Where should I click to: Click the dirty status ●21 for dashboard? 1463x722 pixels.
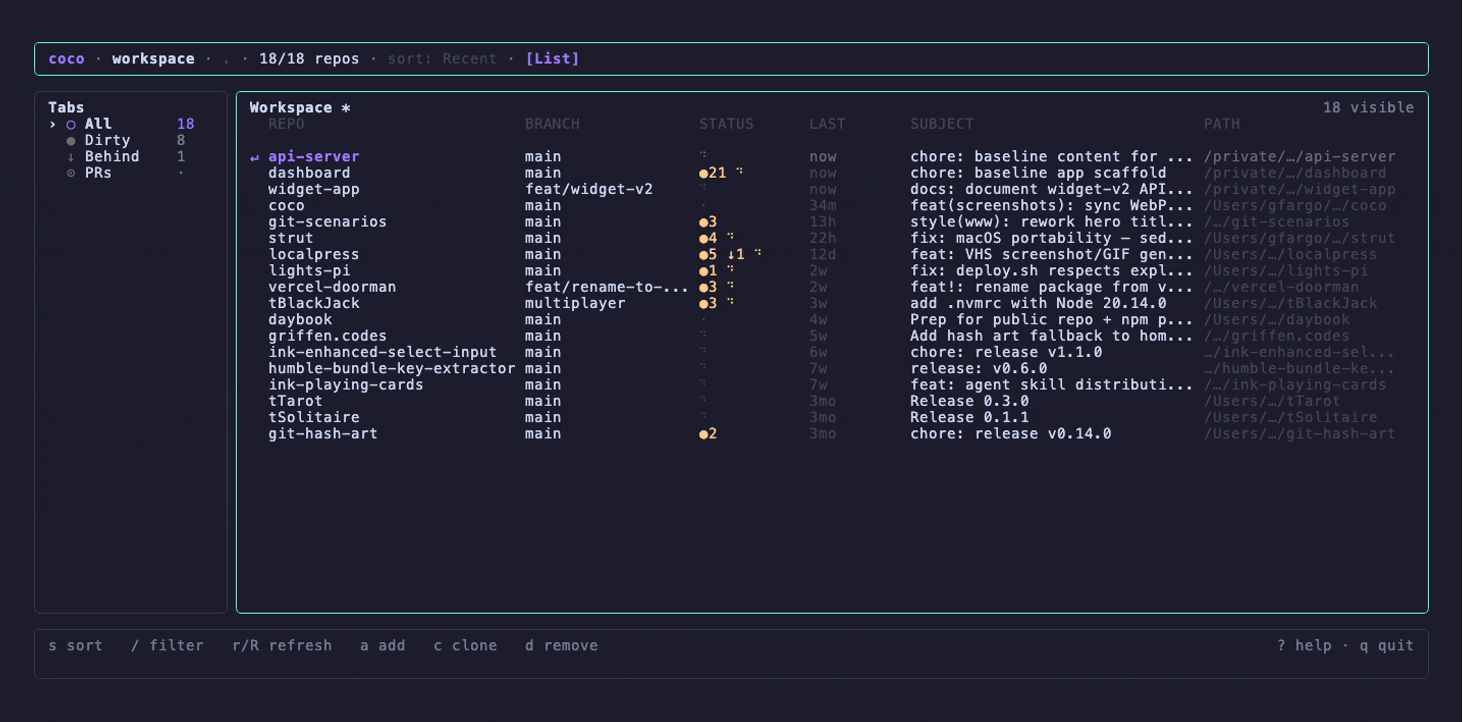click(713, 173)
